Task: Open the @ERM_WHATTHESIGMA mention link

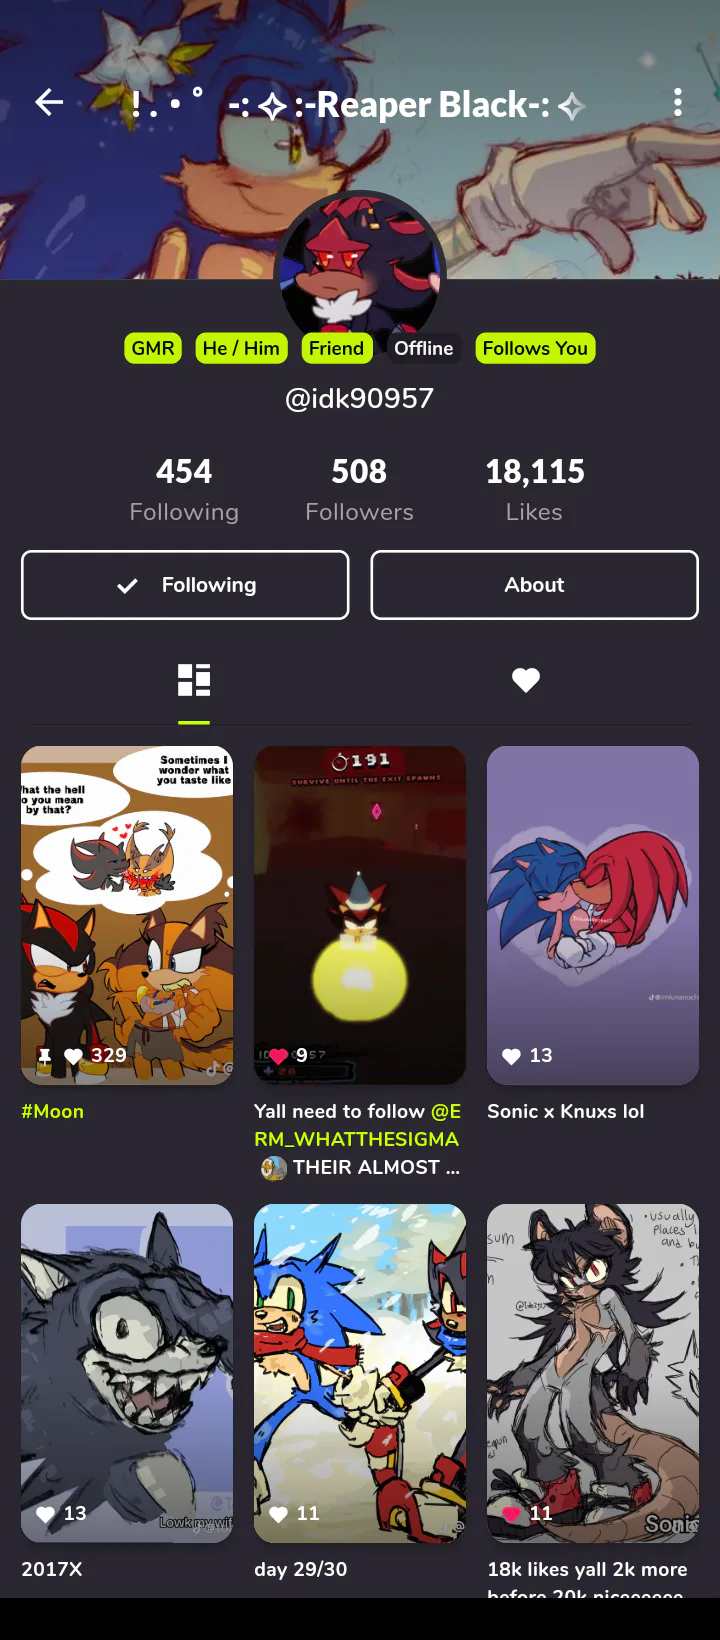Action: point(357,1125)
